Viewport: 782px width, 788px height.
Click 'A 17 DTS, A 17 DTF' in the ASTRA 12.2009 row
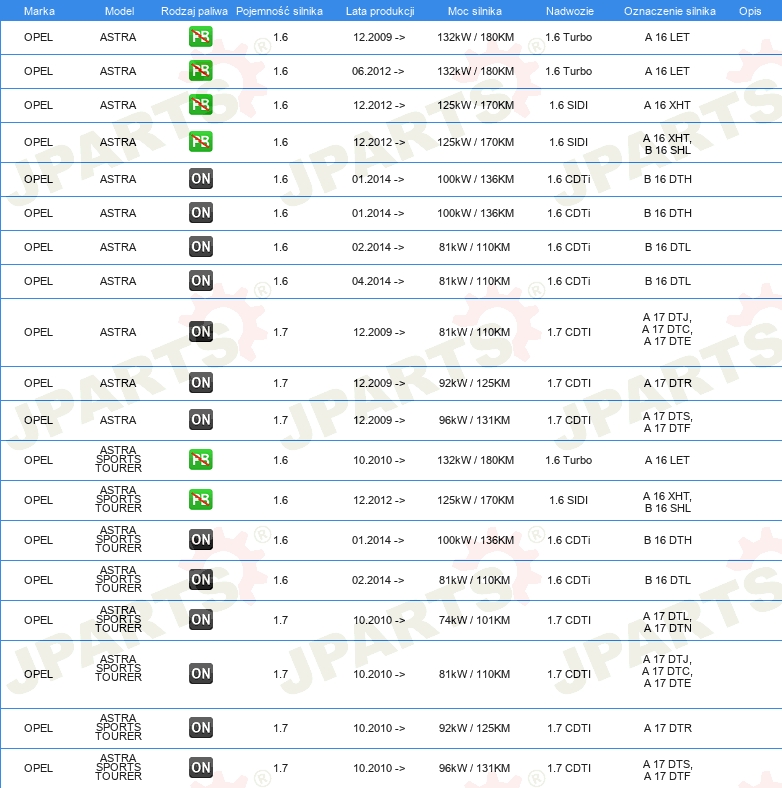[x=667, y=422]
